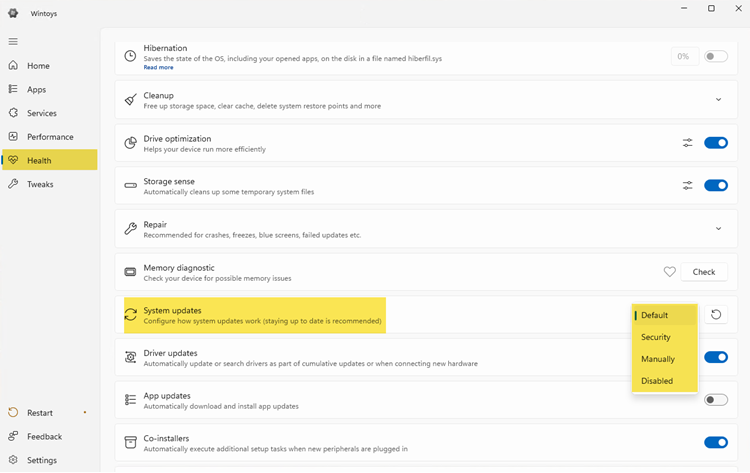Image resolution: width=750 pixels, height=473 pixels.
Task: Disable the Co-installers toggle
Action: (x=715, y=443)
